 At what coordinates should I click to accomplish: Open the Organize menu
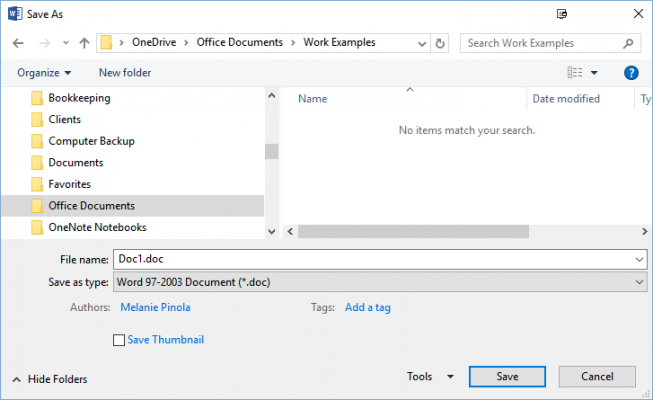[44, 73]
